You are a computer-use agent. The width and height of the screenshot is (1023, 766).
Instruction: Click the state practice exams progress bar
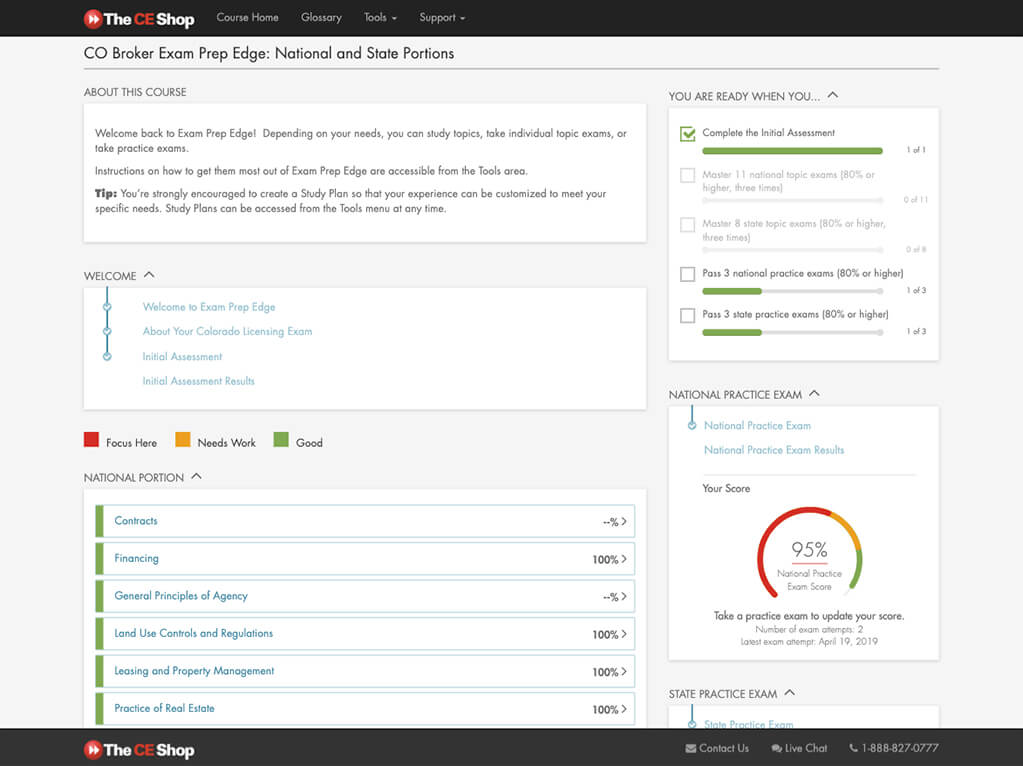pos(793,333)
